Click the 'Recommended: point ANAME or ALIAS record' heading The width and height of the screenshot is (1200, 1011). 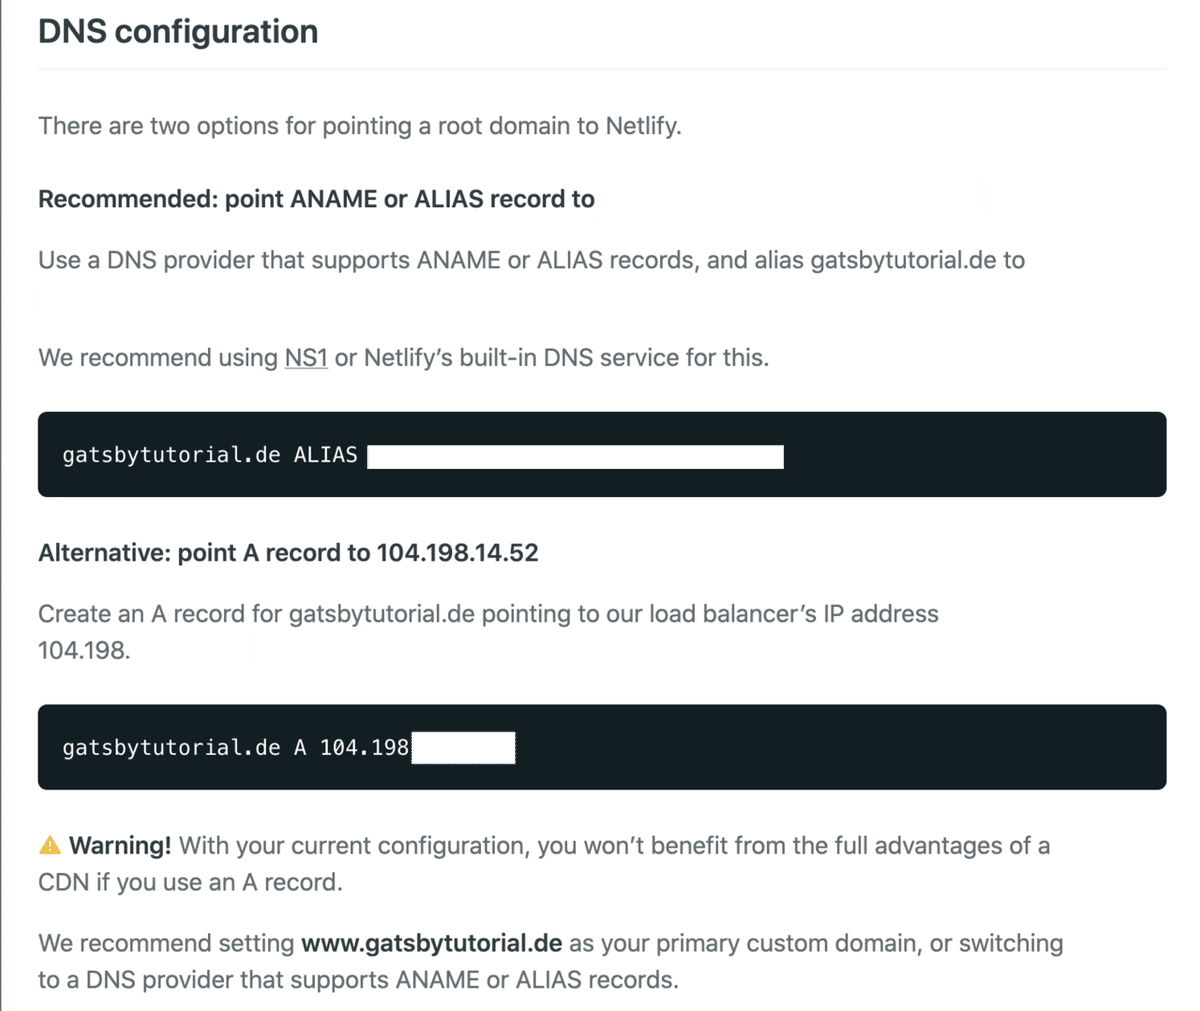[316, 199]
